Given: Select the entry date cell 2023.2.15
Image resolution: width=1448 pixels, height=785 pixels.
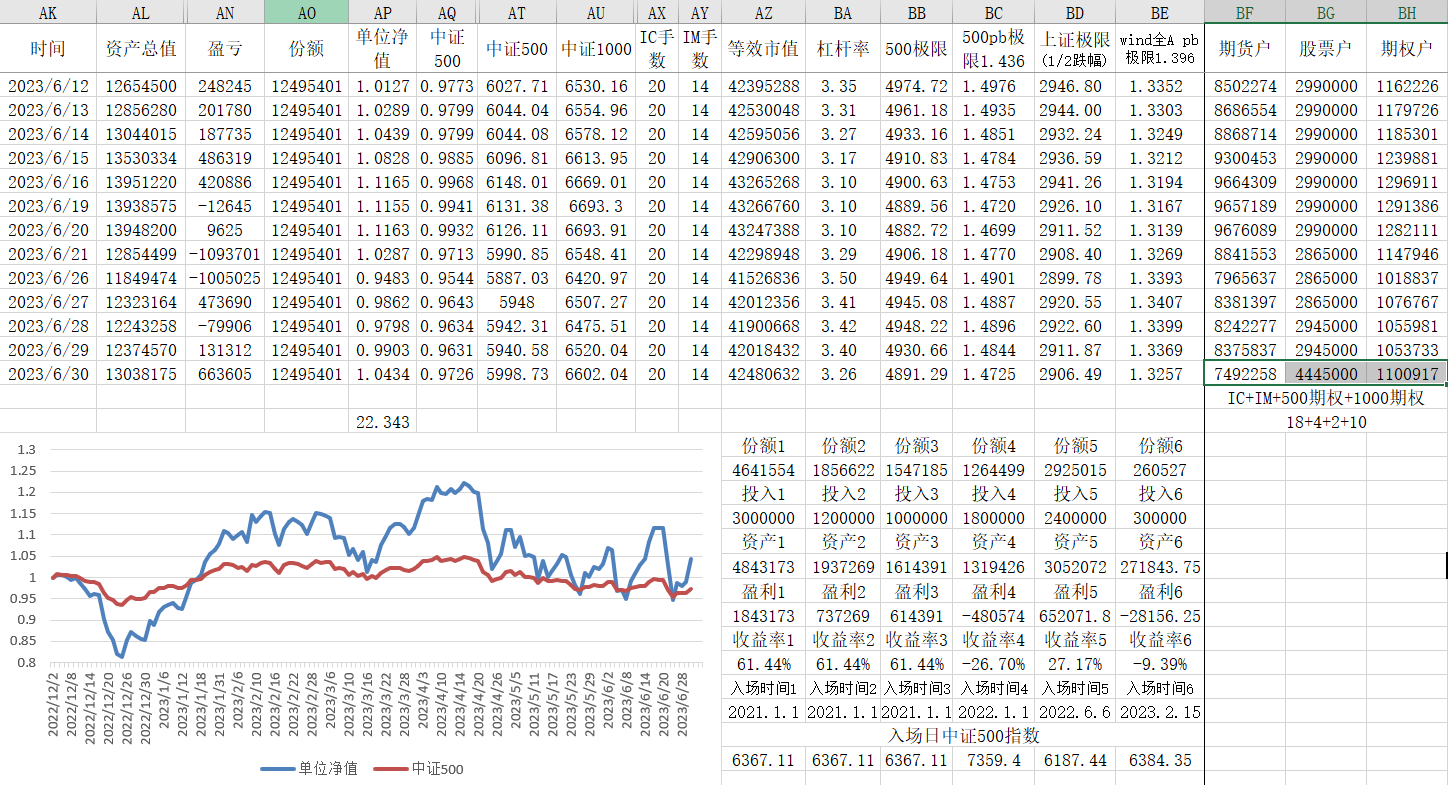Looking at the screenshot, I should [x=1156, y=712].
